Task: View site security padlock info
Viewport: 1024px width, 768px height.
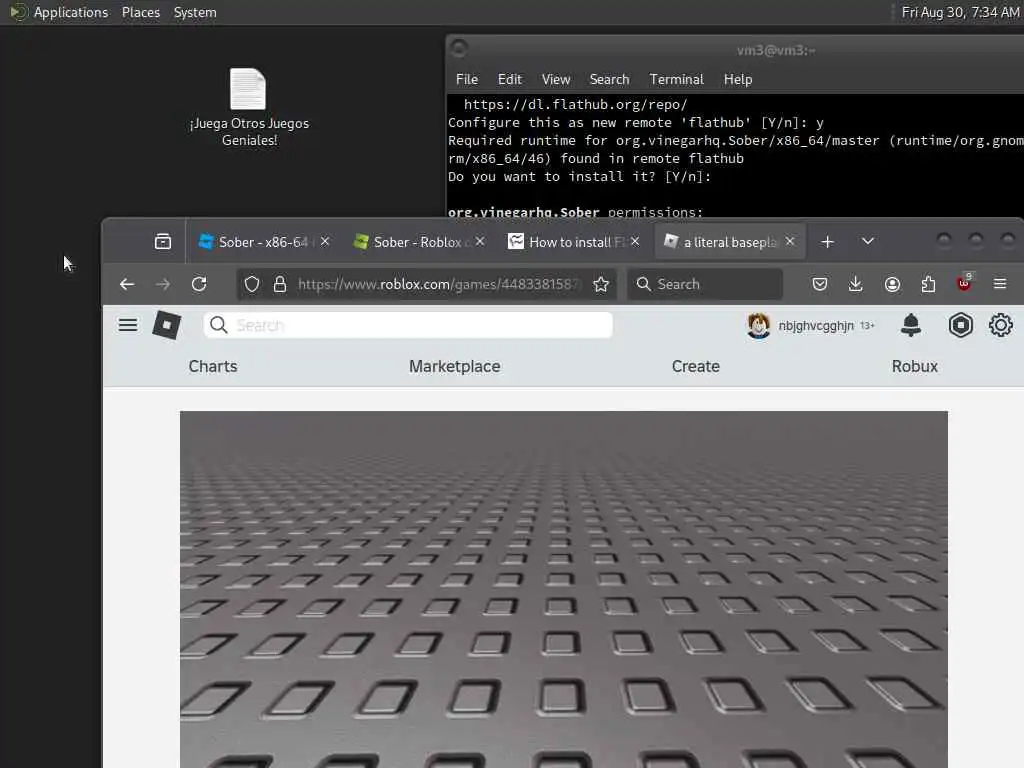Action: pyautogui.click(x=280, y=284)
